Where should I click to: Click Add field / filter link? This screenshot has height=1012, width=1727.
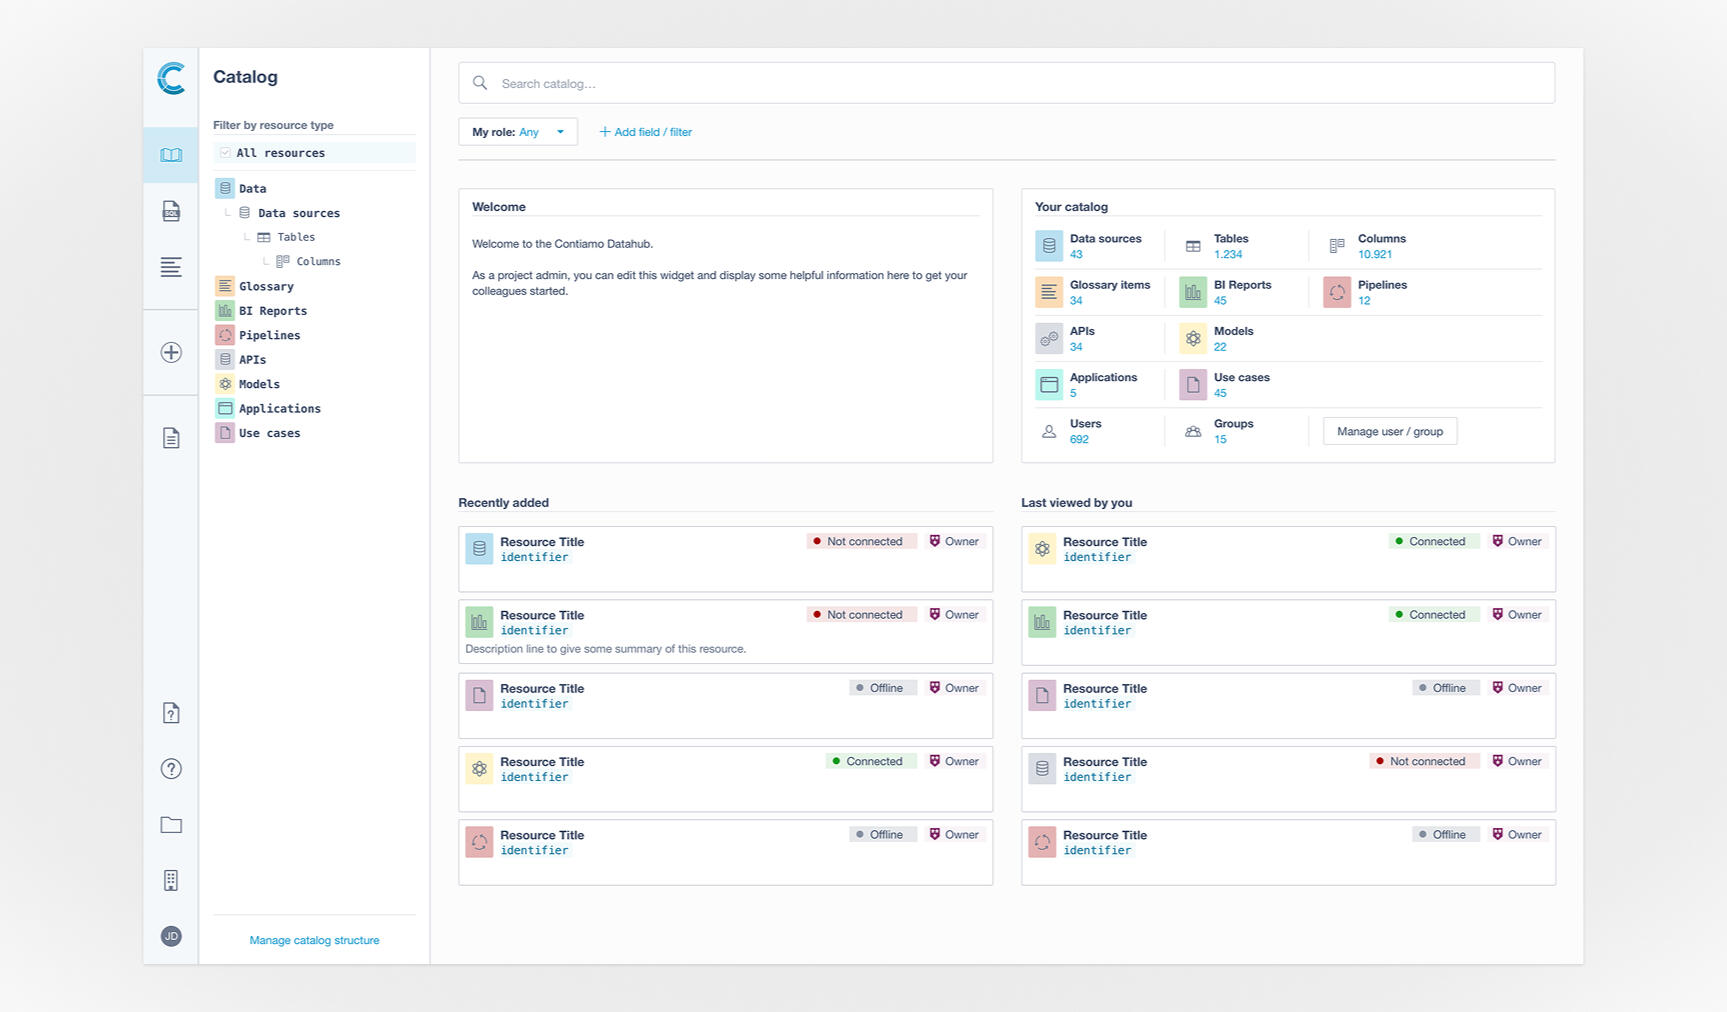645,132
